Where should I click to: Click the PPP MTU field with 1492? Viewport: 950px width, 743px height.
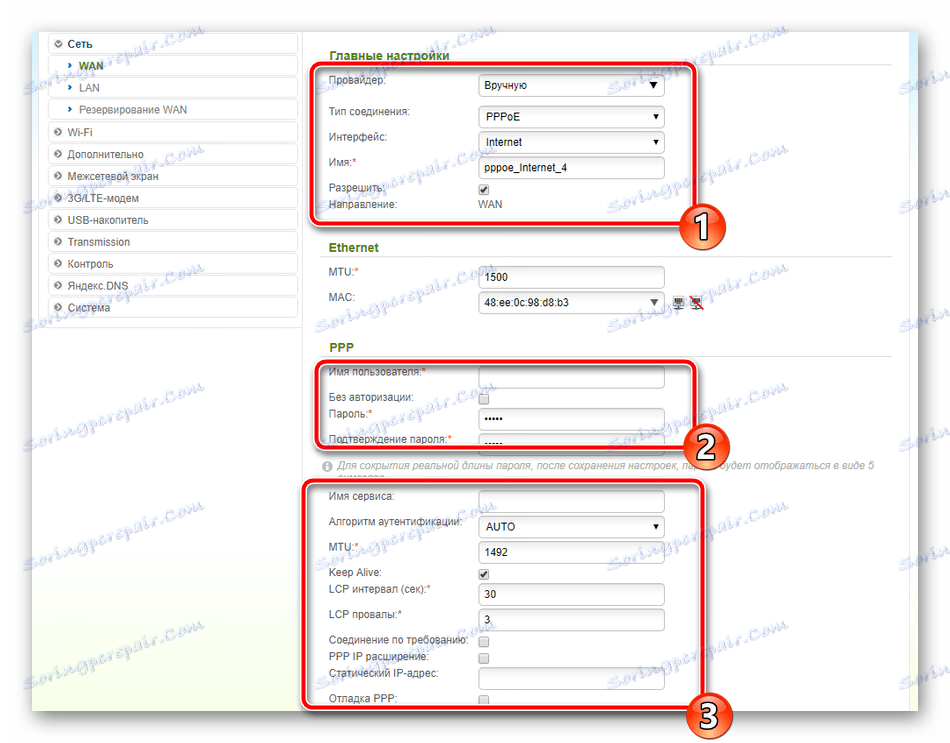tap(571, 552)
